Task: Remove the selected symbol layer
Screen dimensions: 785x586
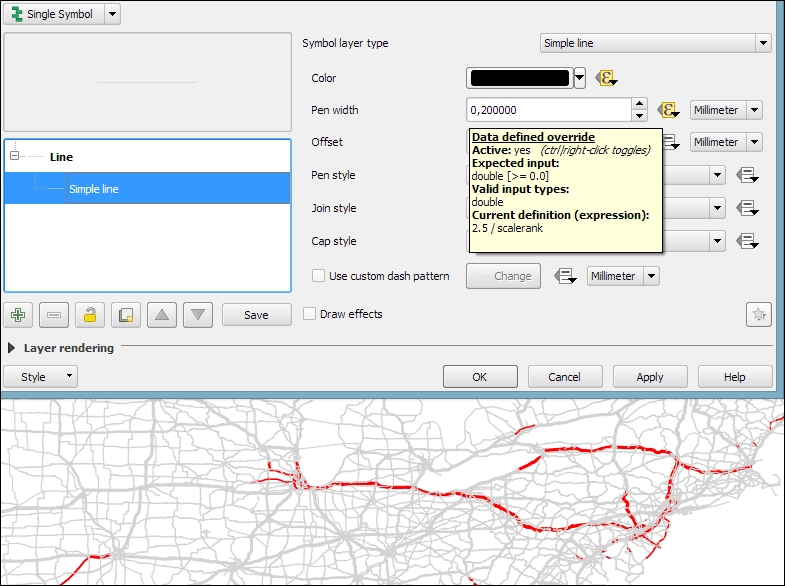Action: [x=54, y=315]
